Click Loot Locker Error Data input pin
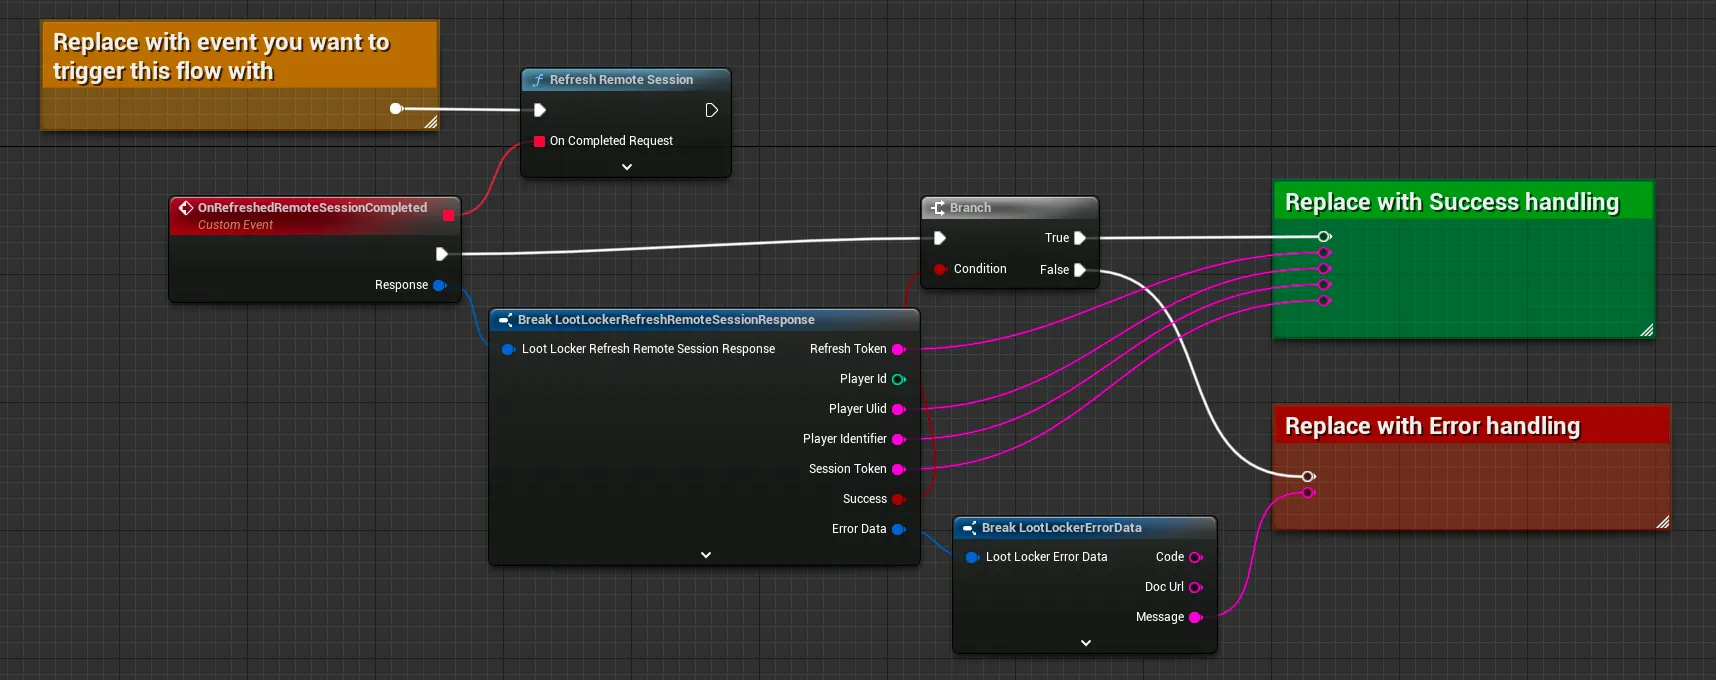The height and width of the screenshot is (680, 1716). [972, 557]
